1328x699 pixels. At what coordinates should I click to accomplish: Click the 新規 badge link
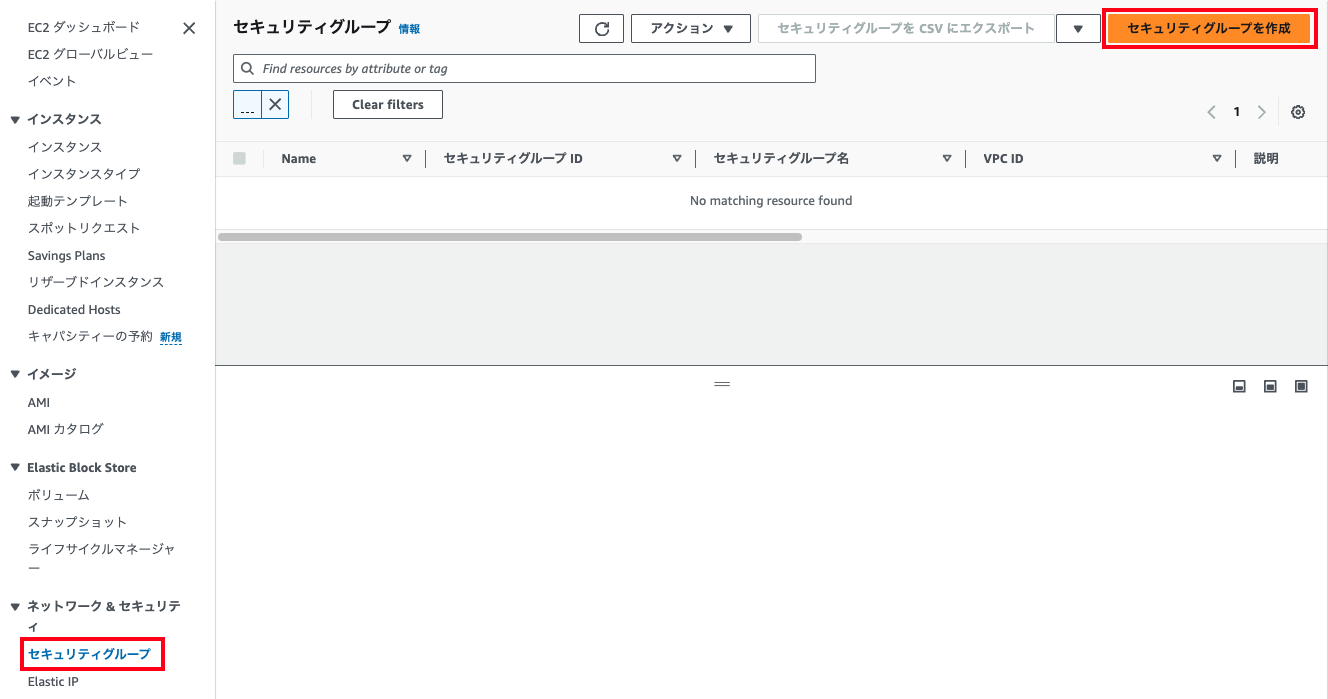171,337
